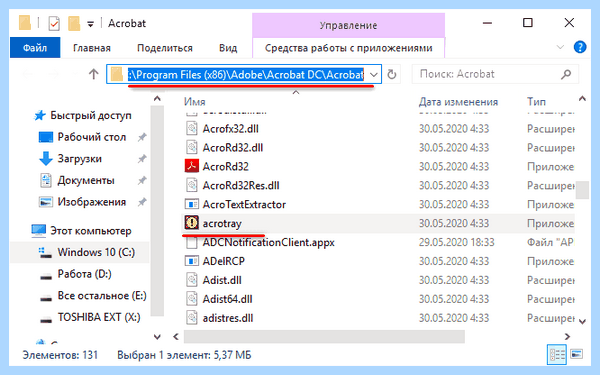Click the adistres.dll gear file icon

pos(192,318)
